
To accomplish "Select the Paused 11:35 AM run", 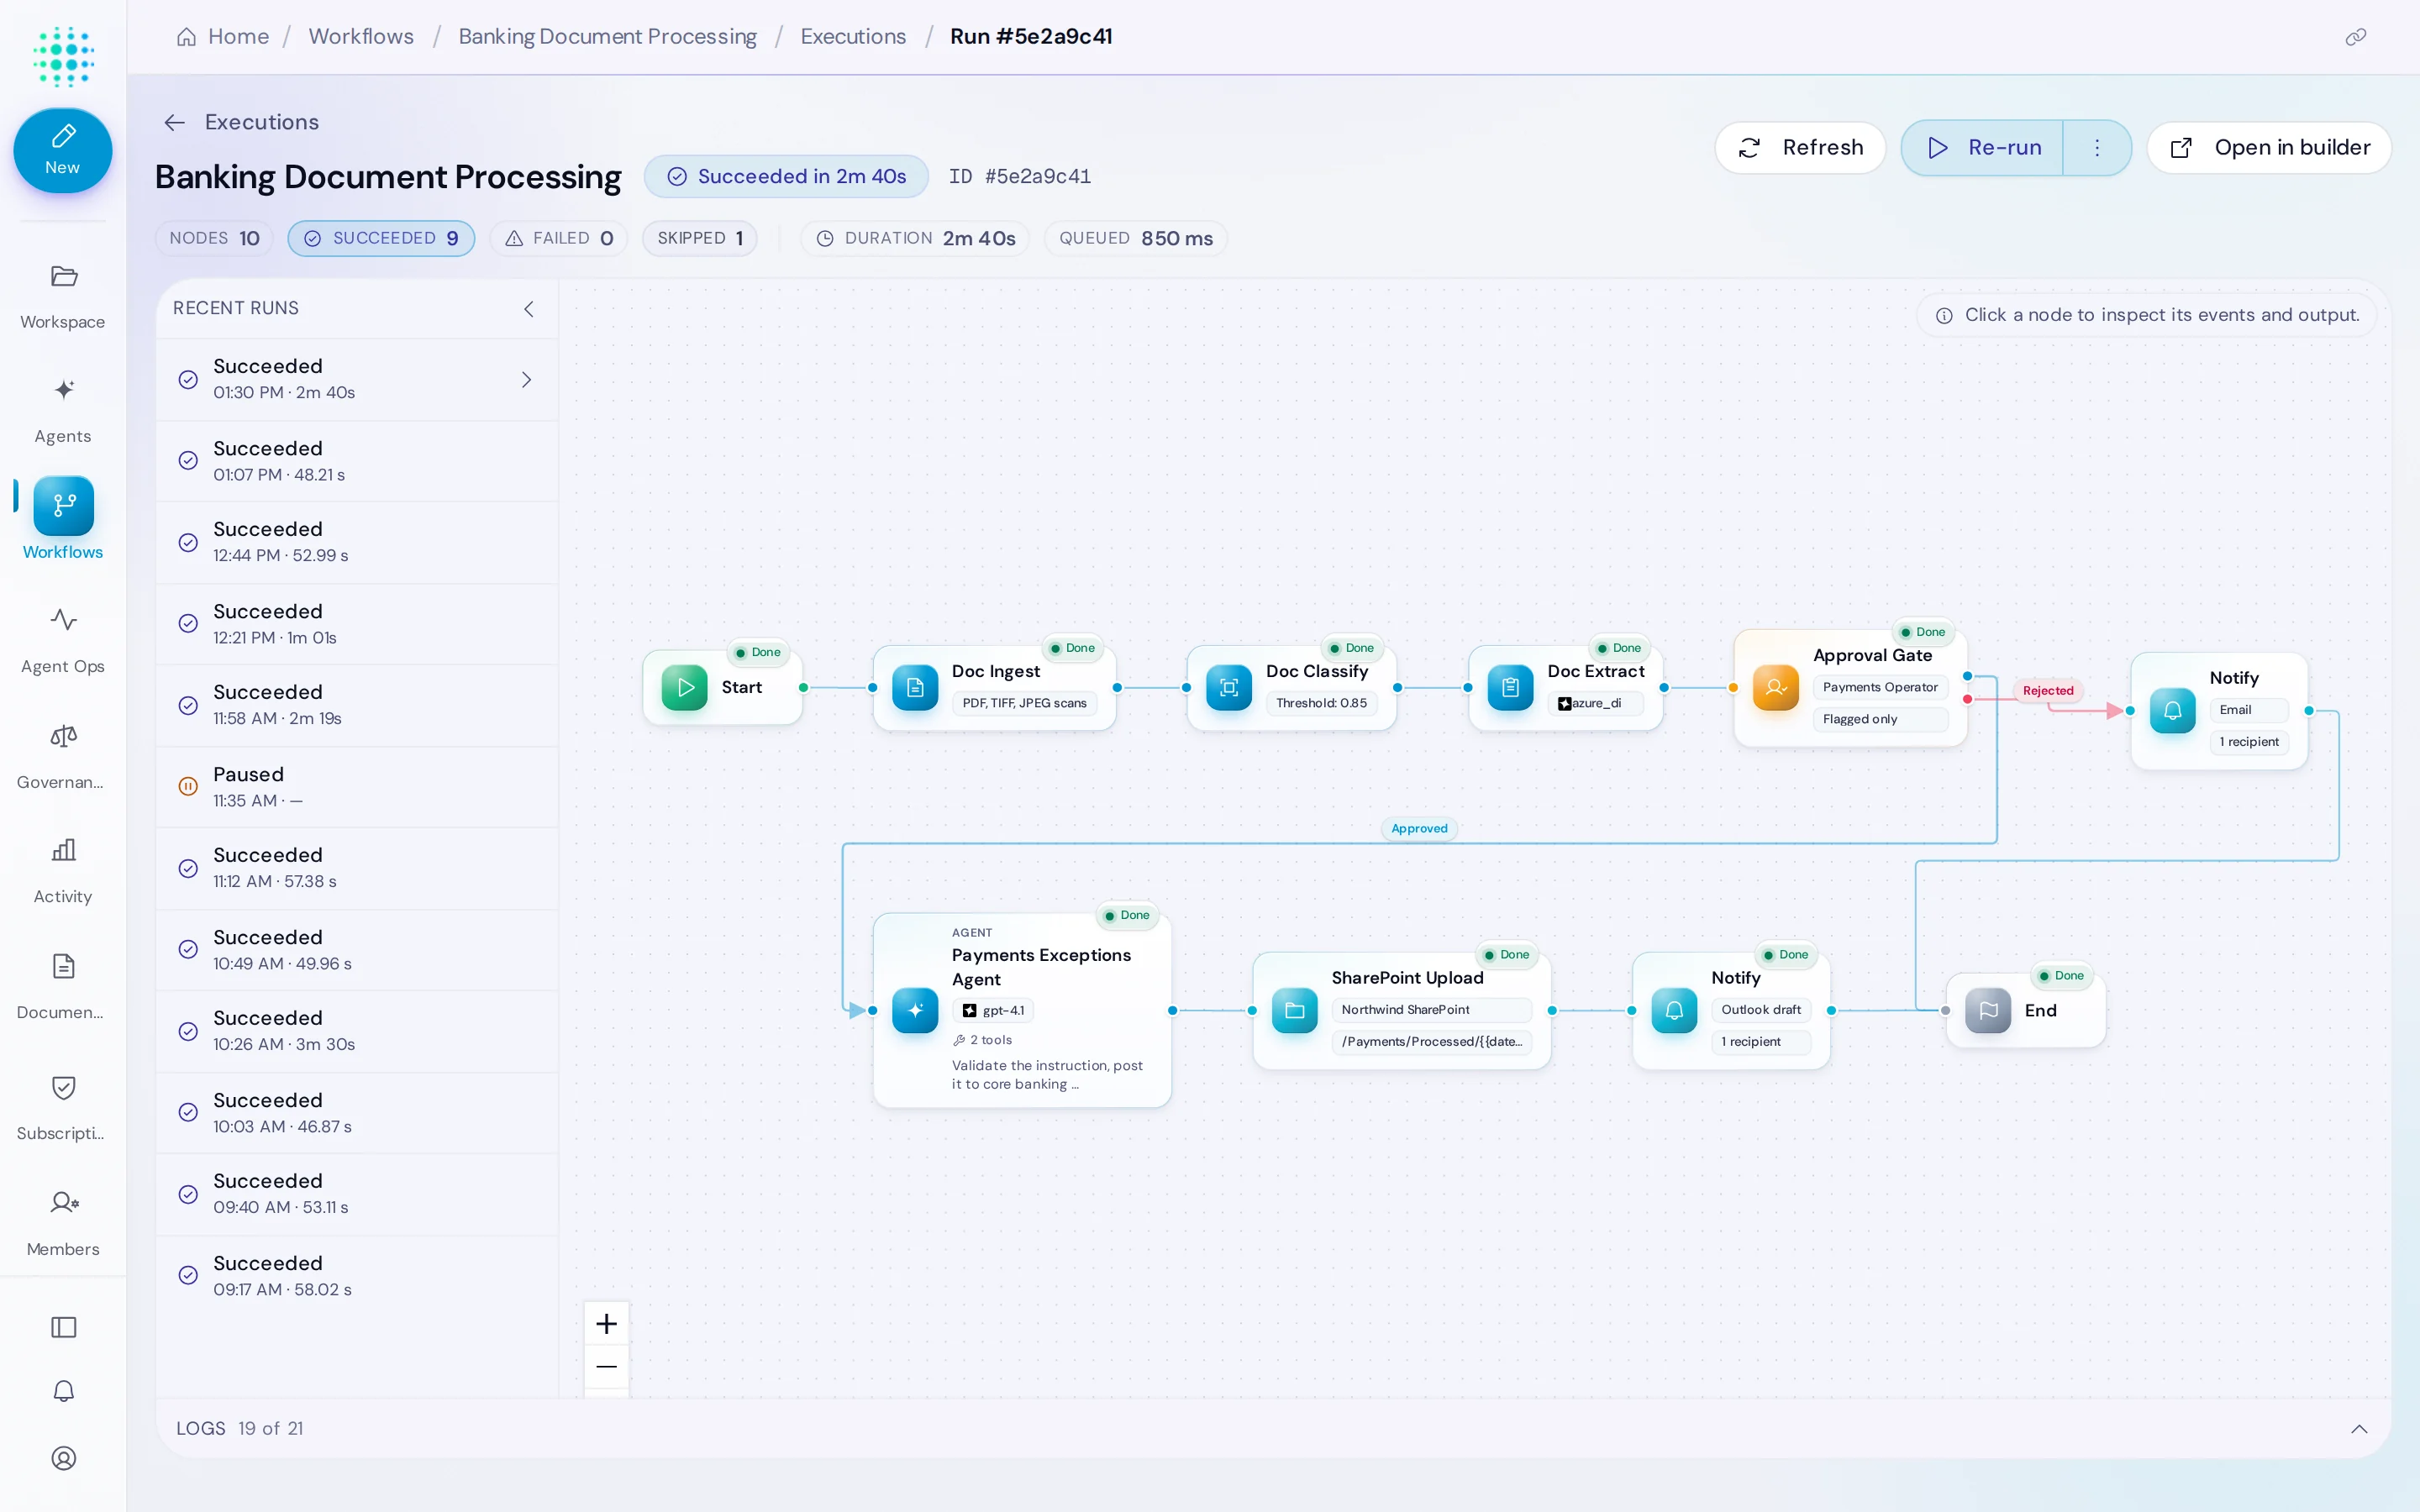I will coord(357,787).
